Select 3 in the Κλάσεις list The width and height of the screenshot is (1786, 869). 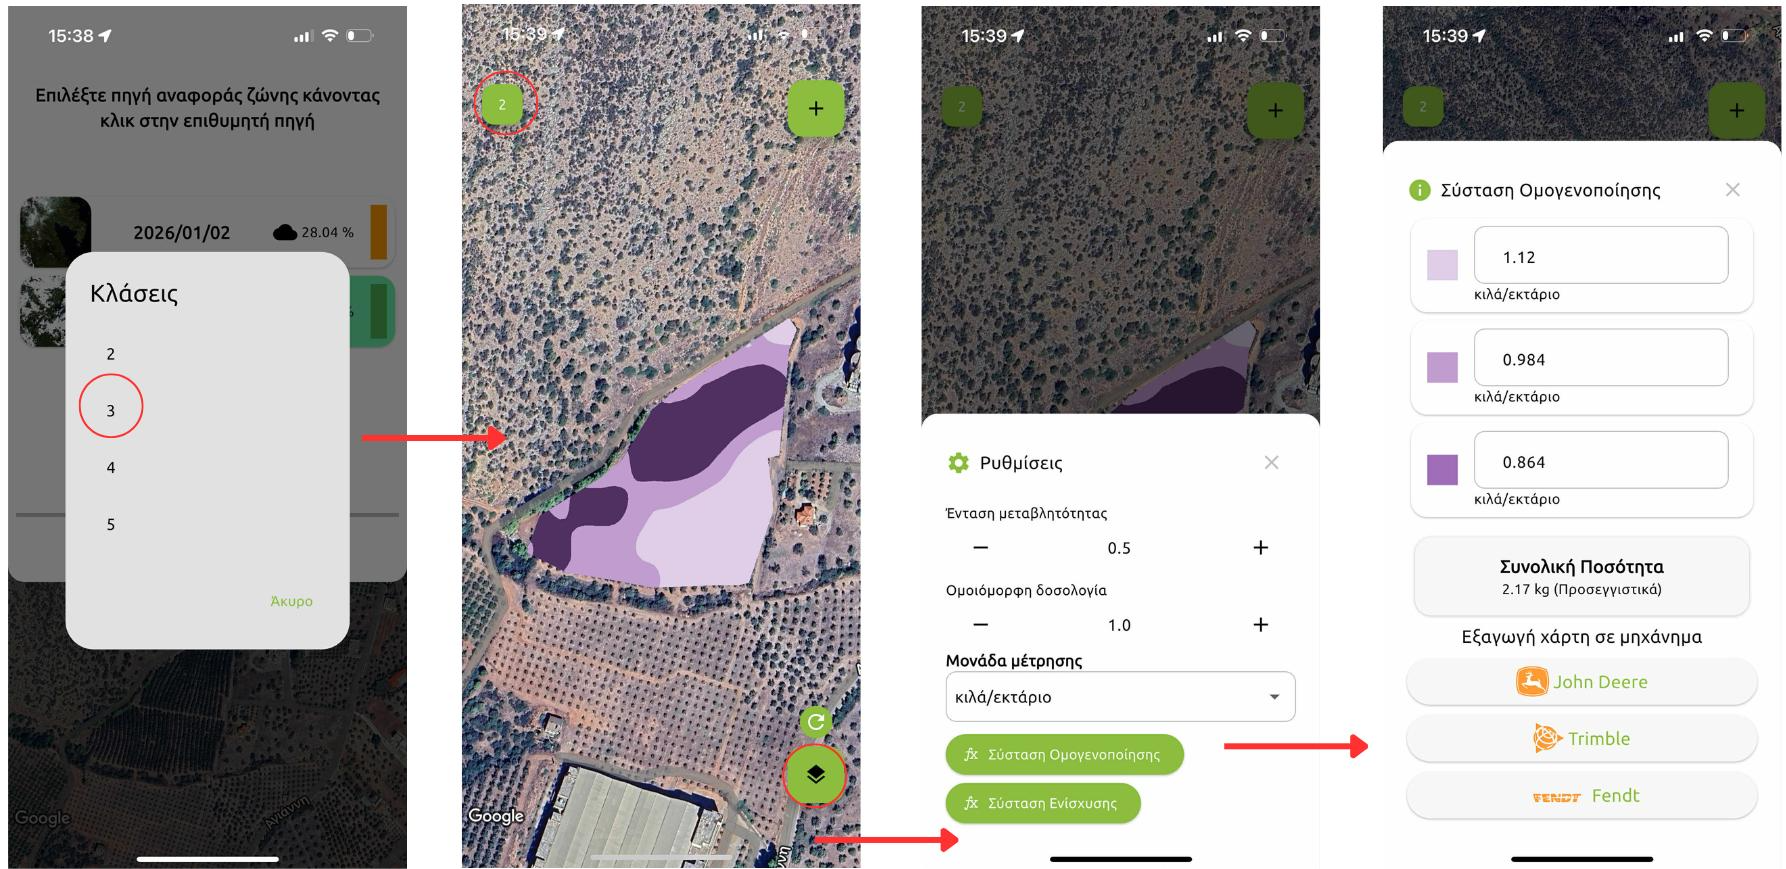[x=111, y=410]
